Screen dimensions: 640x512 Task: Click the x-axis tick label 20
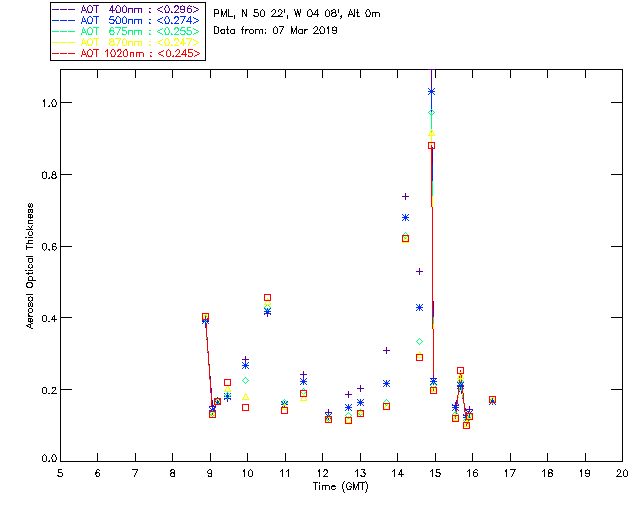pyautogui.click(x=622, y=473)
